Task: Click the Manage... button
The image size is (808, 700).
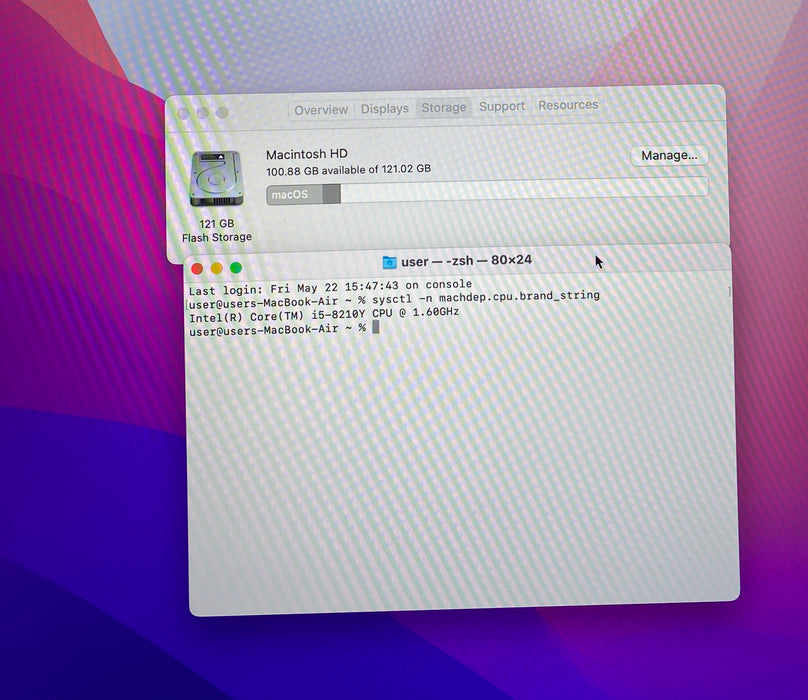Action: pyautogui.click(x=669, y=155)
